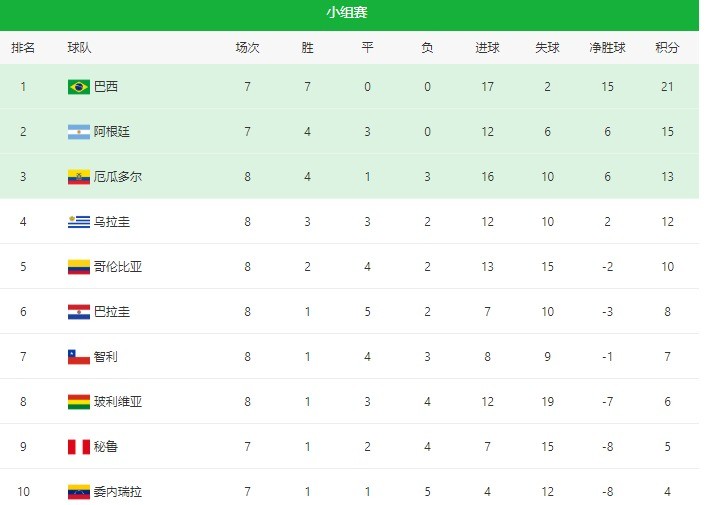Click team name 委内瑞拉
The width and height of the screenshot is (710, 505).
[x=118, y=491]
